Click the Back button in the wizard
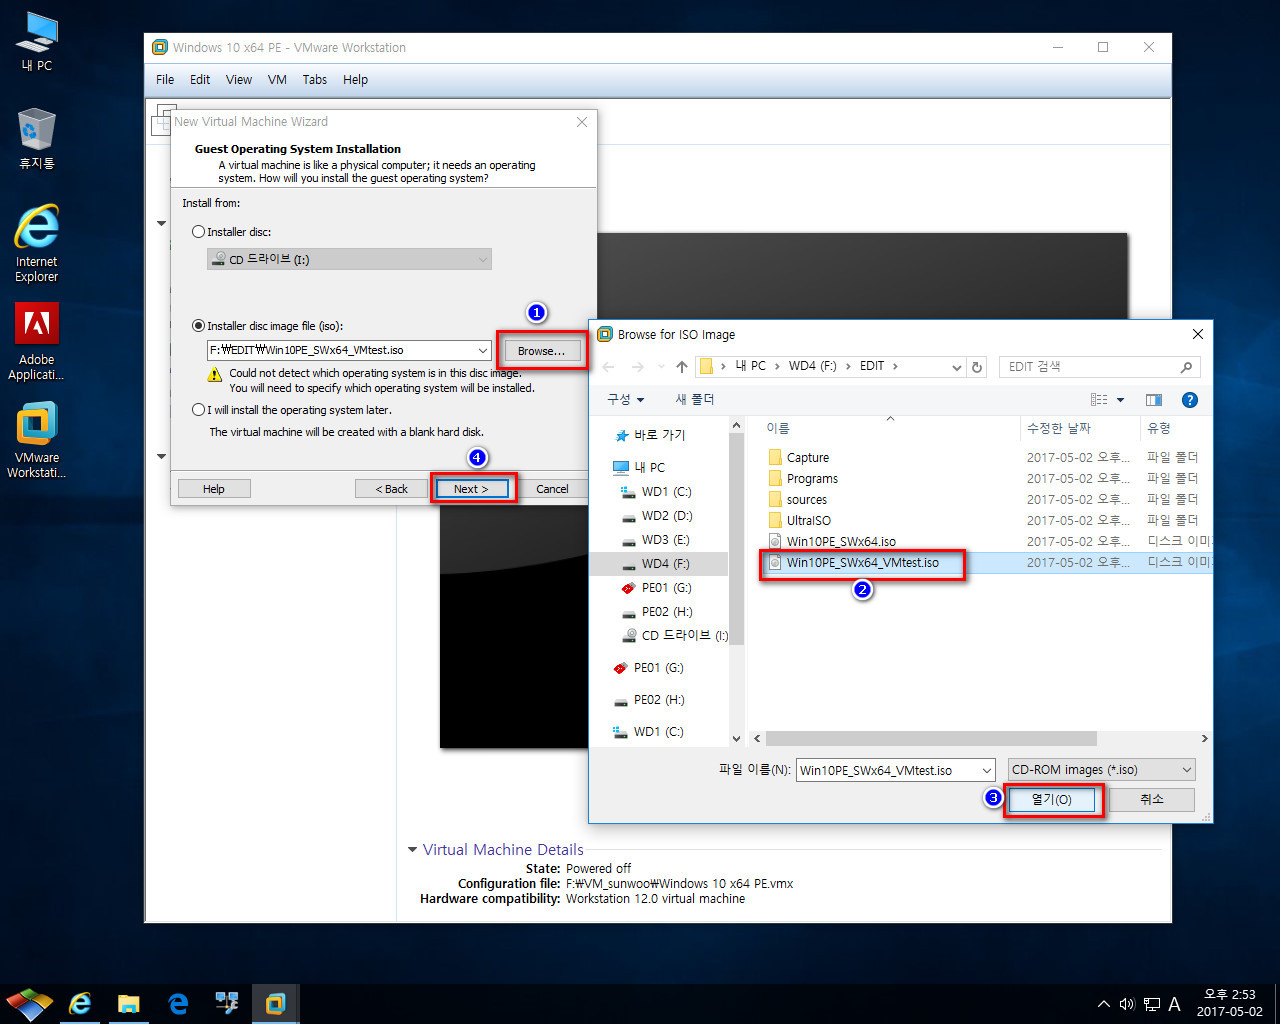 [x=392, y=489]
